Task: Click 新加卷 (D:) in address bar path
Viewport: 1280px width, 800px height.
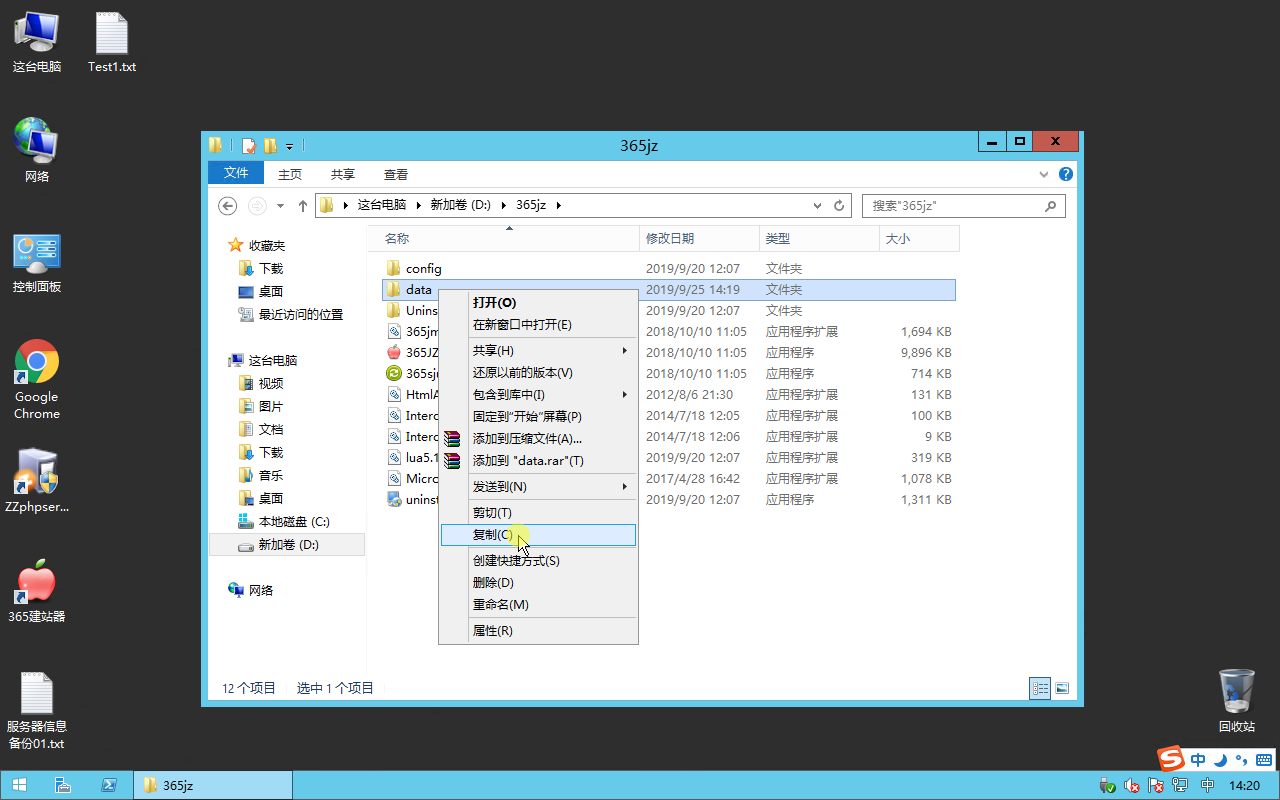Action: [x=460, y=205]
